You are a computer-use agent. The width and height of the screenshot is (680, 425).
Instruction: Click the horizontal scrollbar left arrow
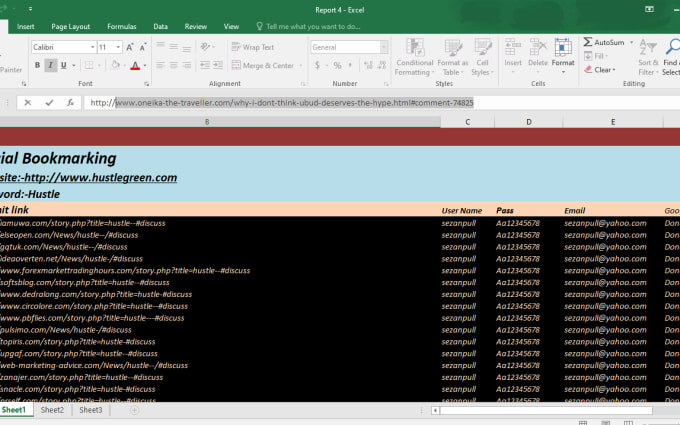[435, 410]
